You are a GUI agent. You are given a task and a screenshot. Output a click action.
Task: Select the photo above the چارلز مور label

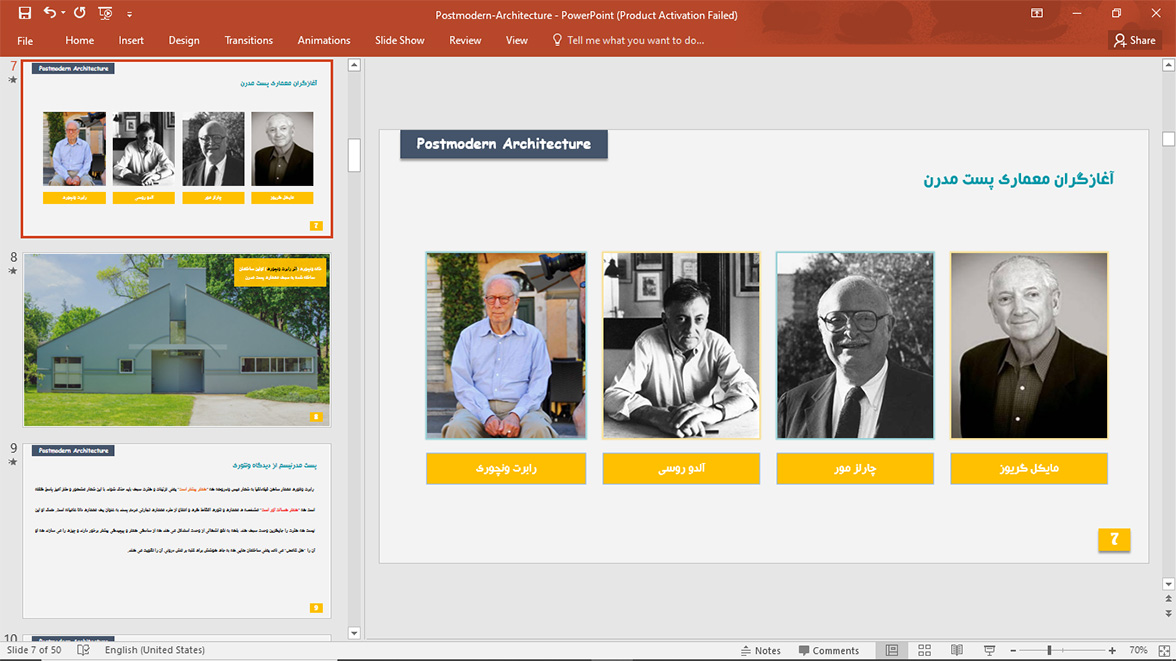(x=855, y=345)
